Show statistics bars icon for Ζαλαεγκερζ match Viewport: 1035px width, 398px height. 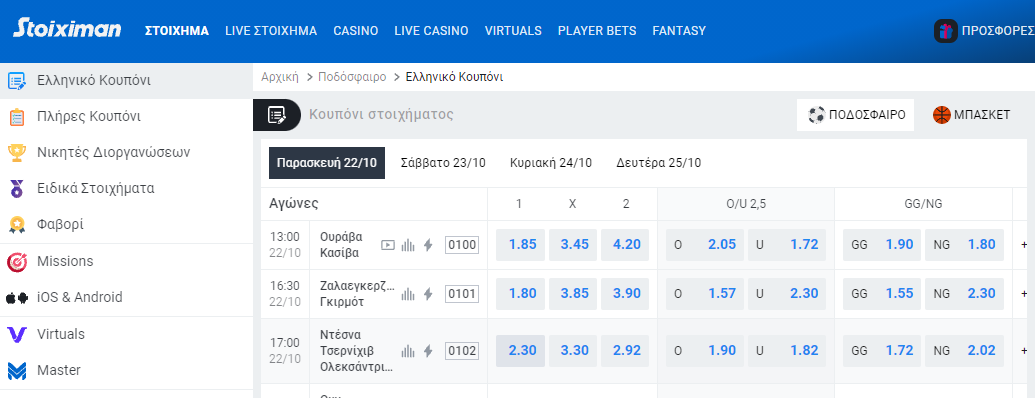click(x=409, y=294)
